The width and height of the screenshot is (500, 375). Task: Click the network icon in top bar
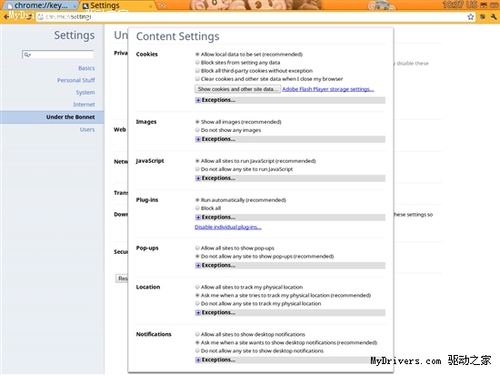pos(483,5)
